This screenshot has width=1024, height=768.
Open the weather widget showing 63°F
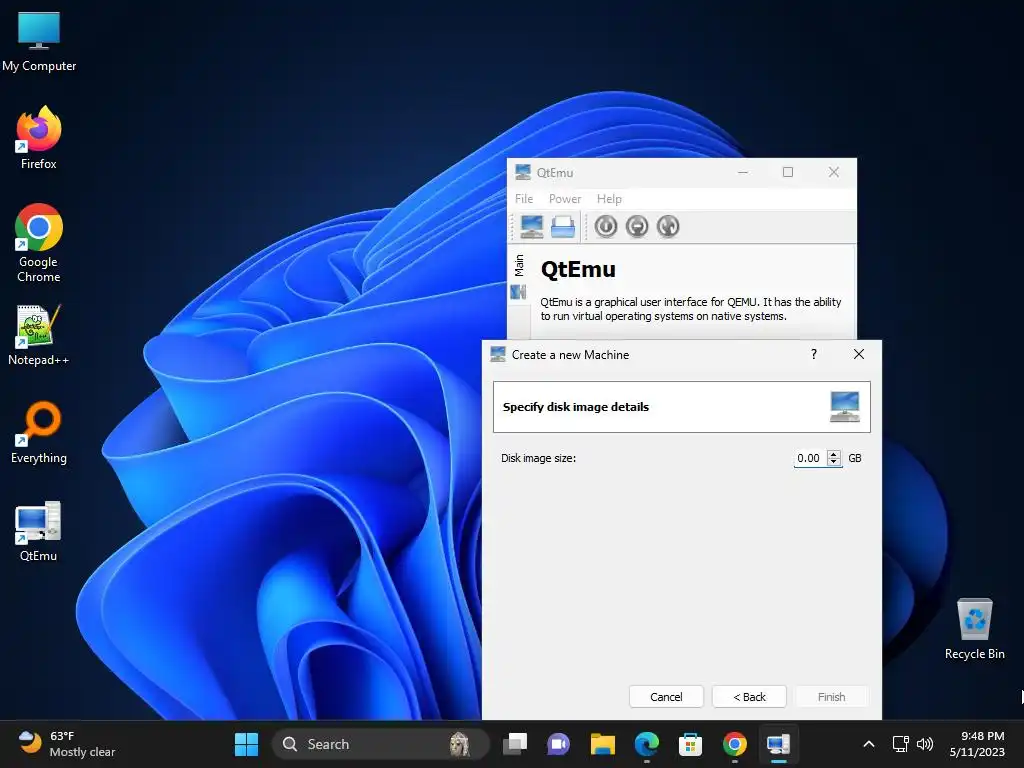(67, 744)
